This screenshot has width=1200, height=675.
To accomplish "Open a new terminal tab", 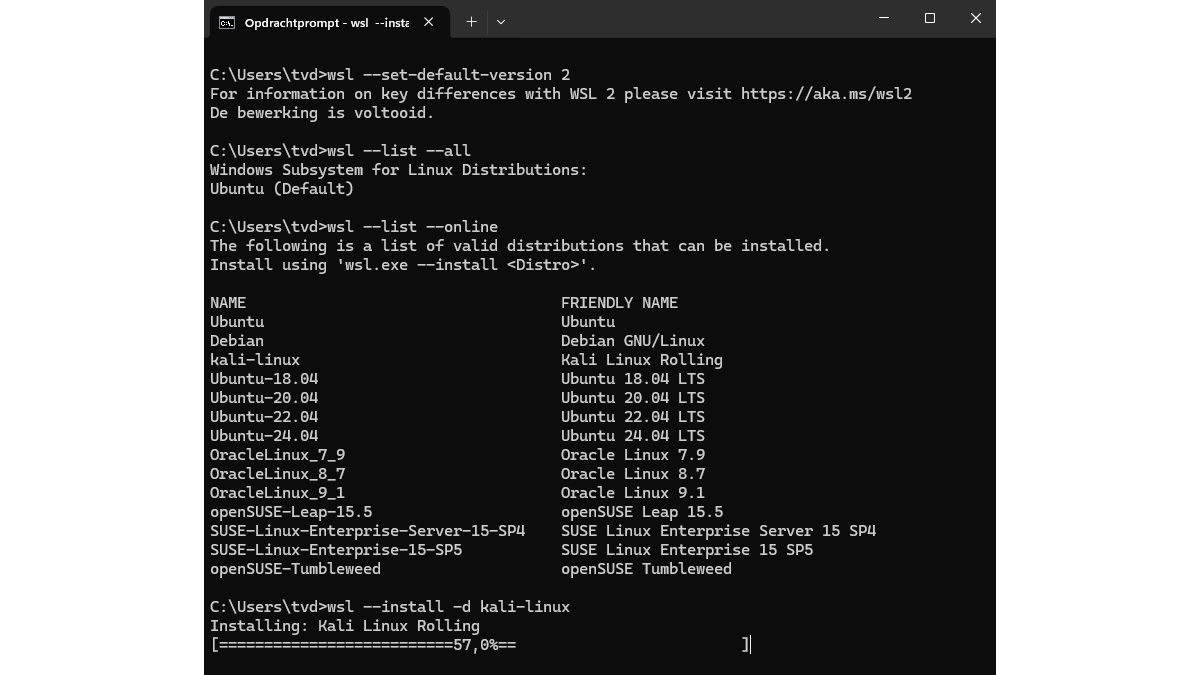I will click(x=471, y=22).
